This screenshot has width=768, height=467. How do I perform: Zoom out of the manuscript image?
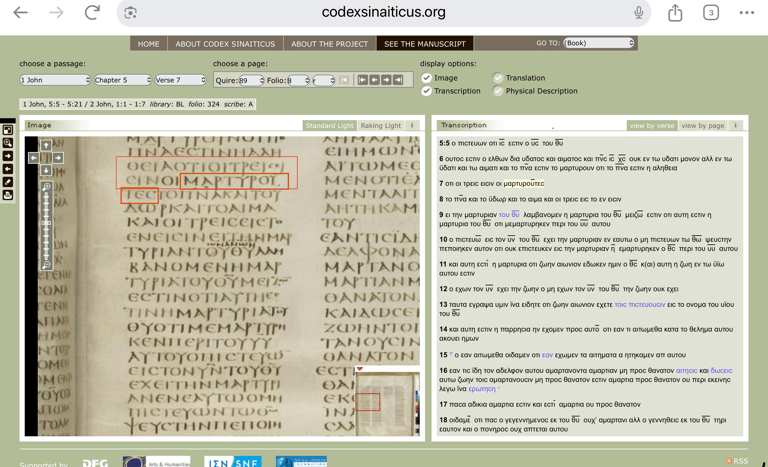(x=46, y=265)
